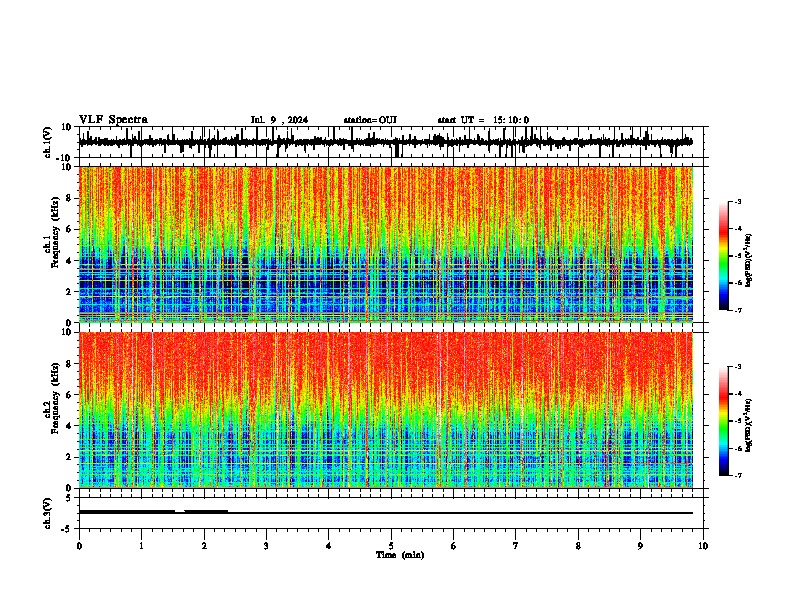Click the "VLF Spectra" plot title
Image resolution: width=792 pixels, height=612 pixels.
coord(113,120)
